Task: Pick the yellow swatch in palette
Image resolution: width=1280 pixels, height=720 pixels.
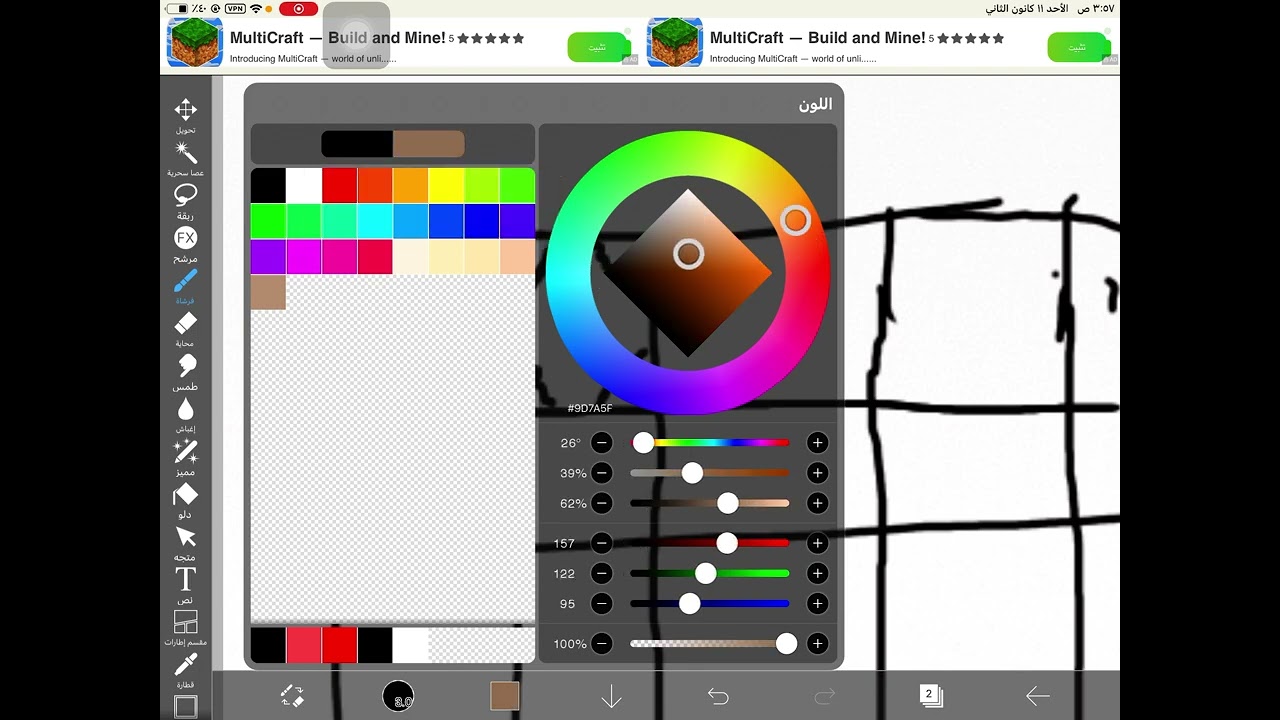Action: [x=446, y=185]
